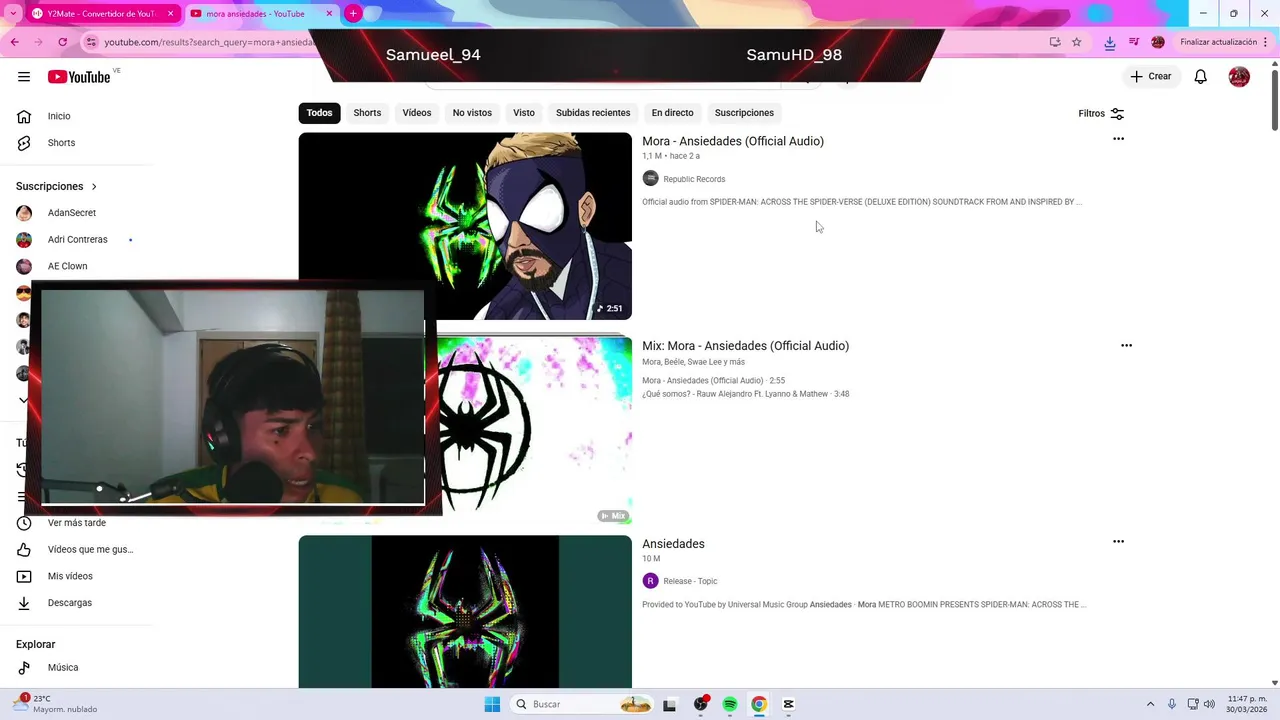
Task: Open the account avatar menu
Action: click(x=1239, y=77)
